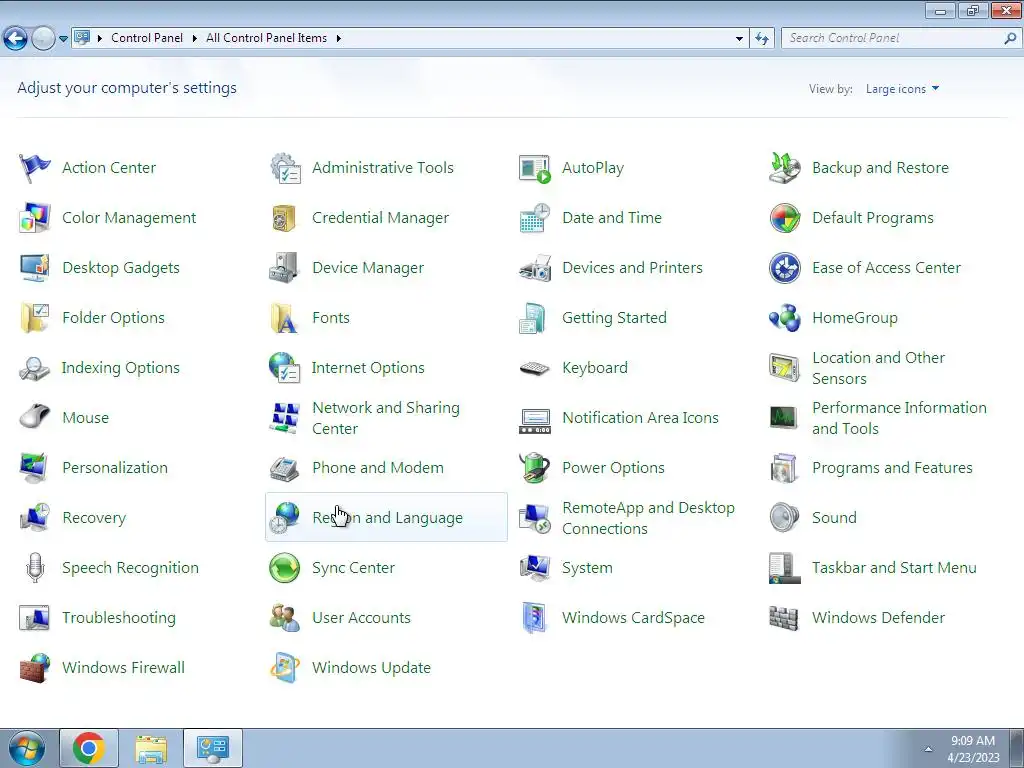Open the Mouse icon

coord(35,418)
